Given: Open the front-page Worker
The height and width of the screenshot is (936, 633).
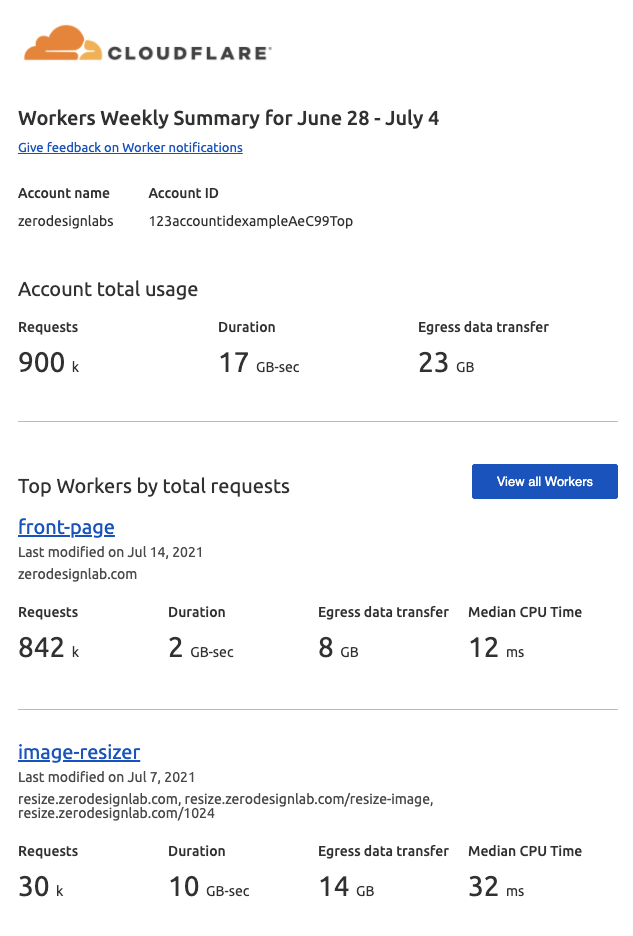Looking at the screenshot, I should 66,527.
